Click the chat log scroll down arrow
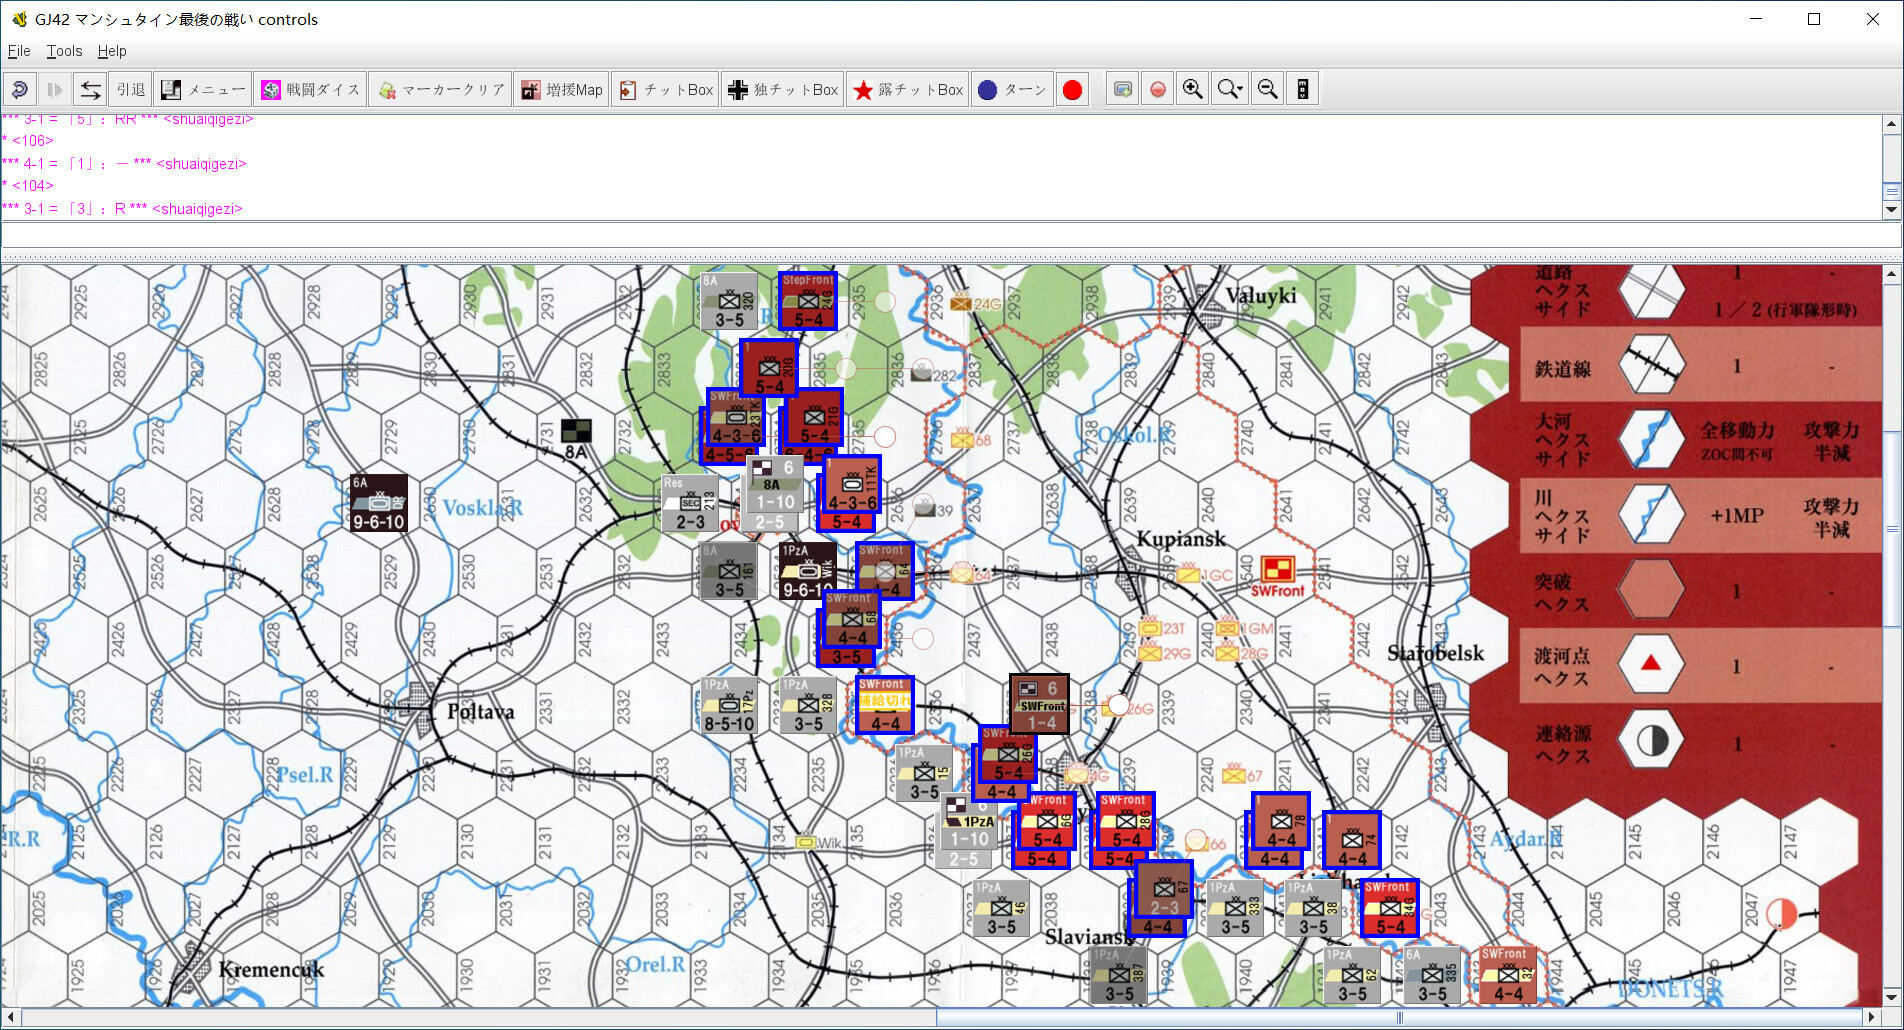The height and width of the screenshot is (1030, 1904). [1891, 210]
